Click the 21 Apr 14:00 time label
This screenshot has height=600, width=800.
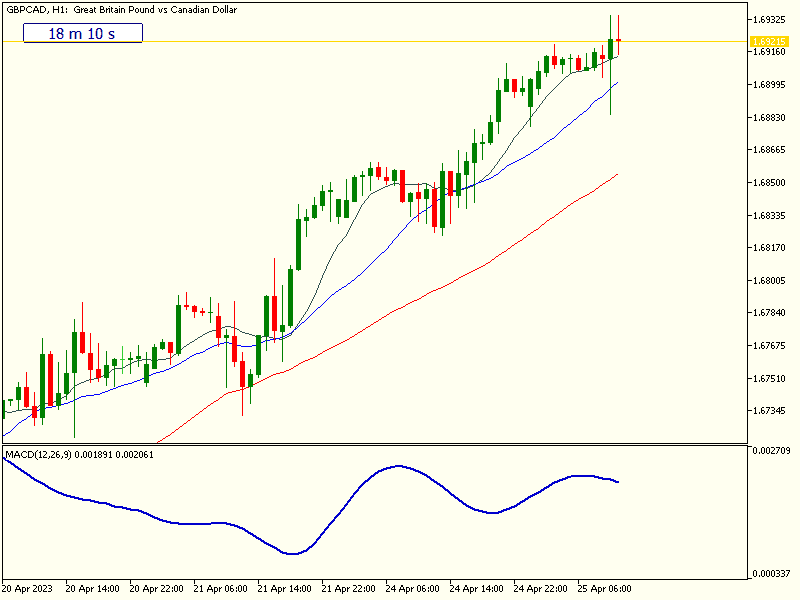(x=286, y=589)
